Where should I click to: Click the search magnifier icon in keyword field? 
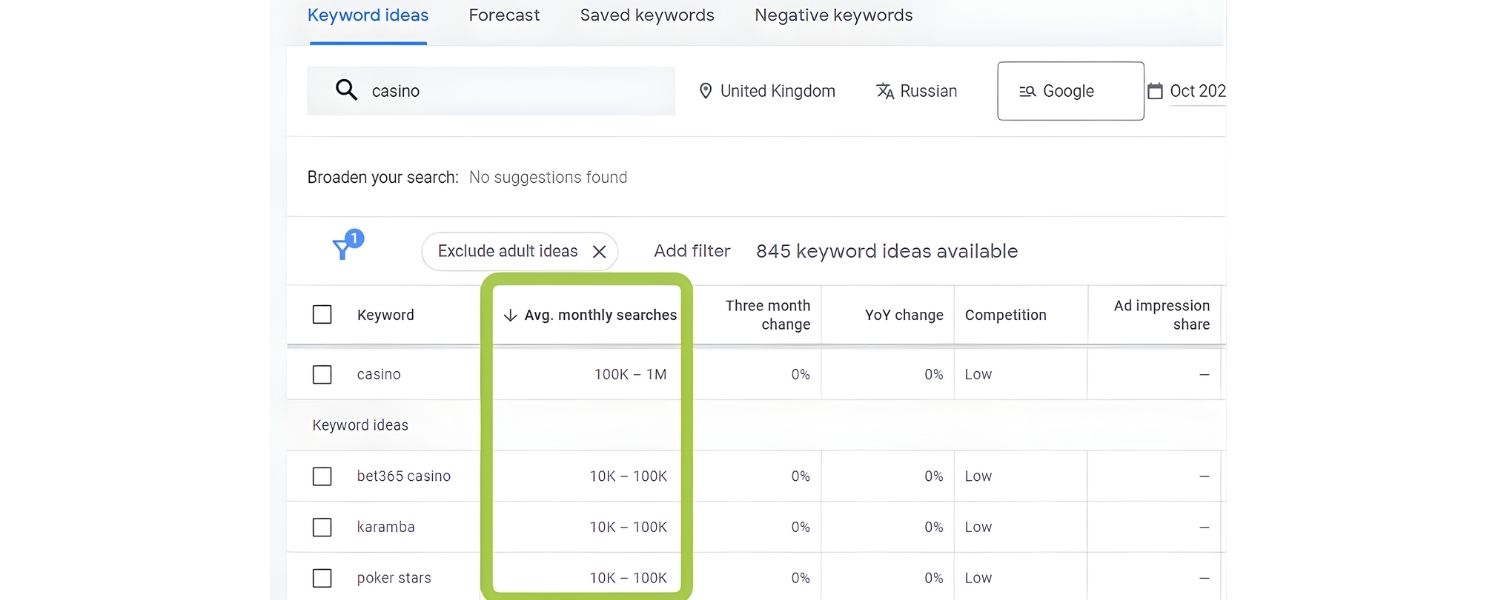point(346,90)
